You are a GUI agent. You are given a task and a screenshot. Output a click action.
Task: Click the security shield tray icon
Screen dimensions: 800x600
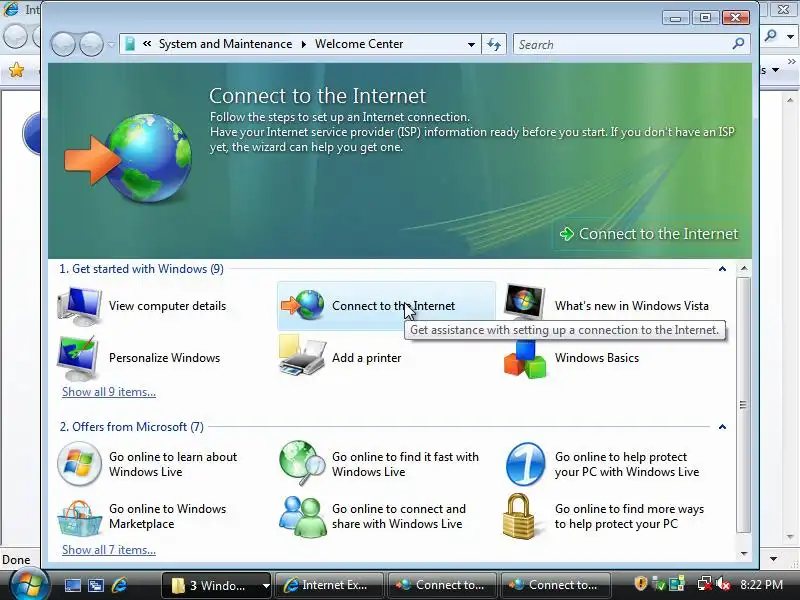click(640, 584)
